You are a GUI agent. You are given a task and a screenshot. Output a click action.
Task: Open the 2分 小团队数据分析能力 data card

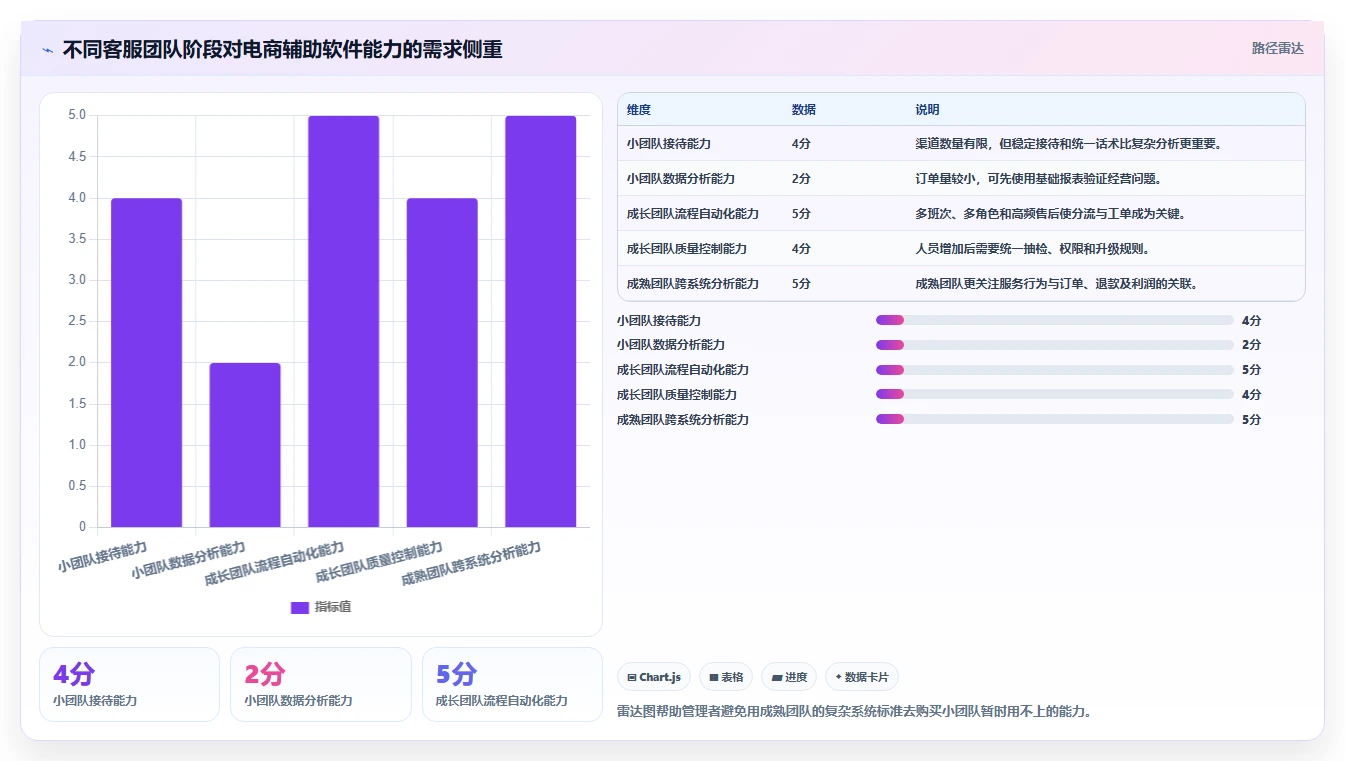(x=321, y=684)
